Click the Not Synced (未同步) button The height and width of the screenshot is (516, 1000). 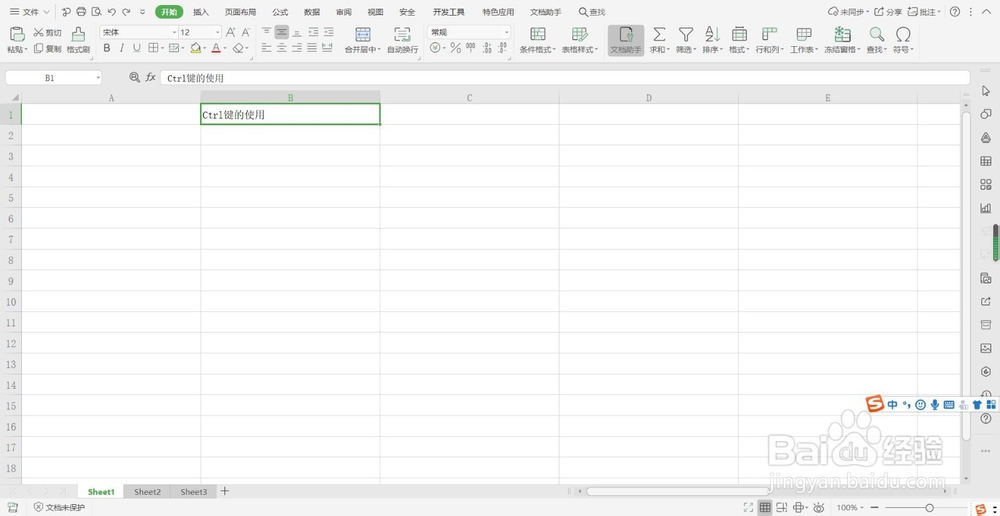click(x=848, y=11)
